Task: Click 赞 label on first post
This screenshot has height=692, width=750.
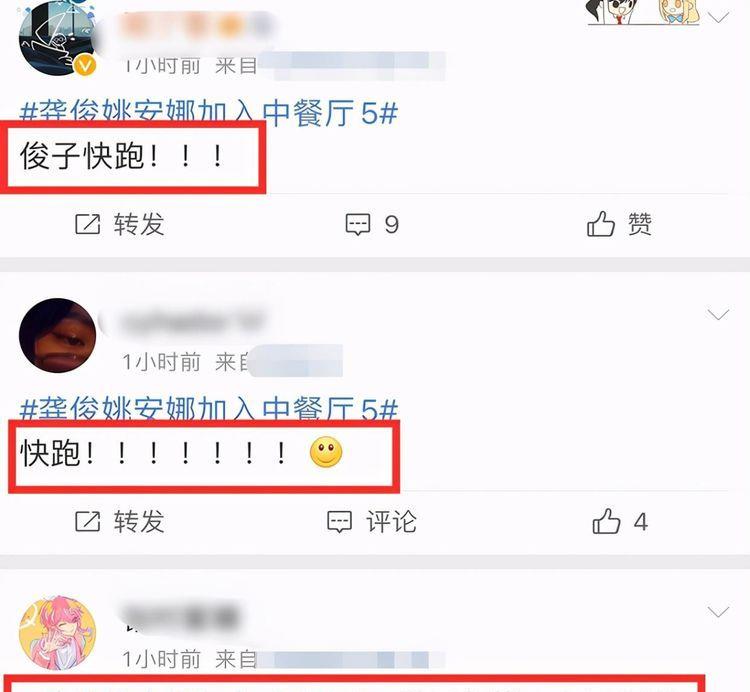Action: (640, 224)
